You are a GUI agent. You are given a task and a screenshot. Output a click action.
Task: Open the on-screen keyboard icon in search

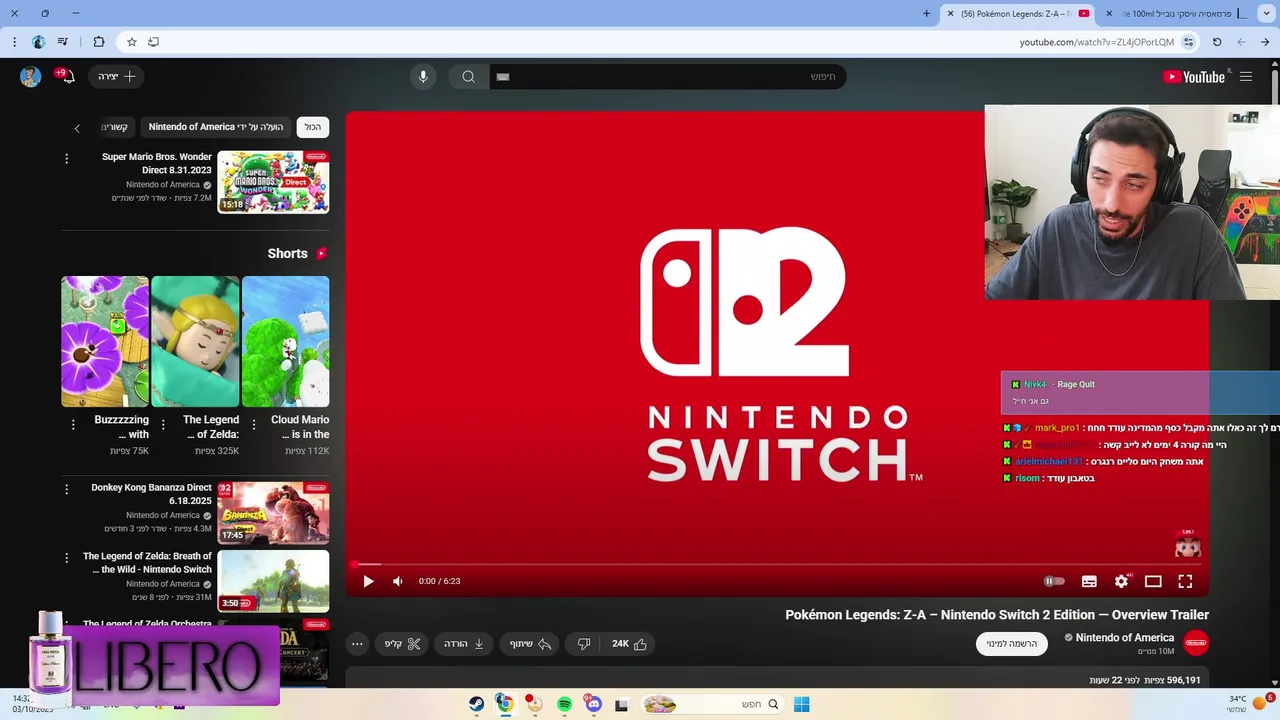pyautogui.click(x=503, y=77)
